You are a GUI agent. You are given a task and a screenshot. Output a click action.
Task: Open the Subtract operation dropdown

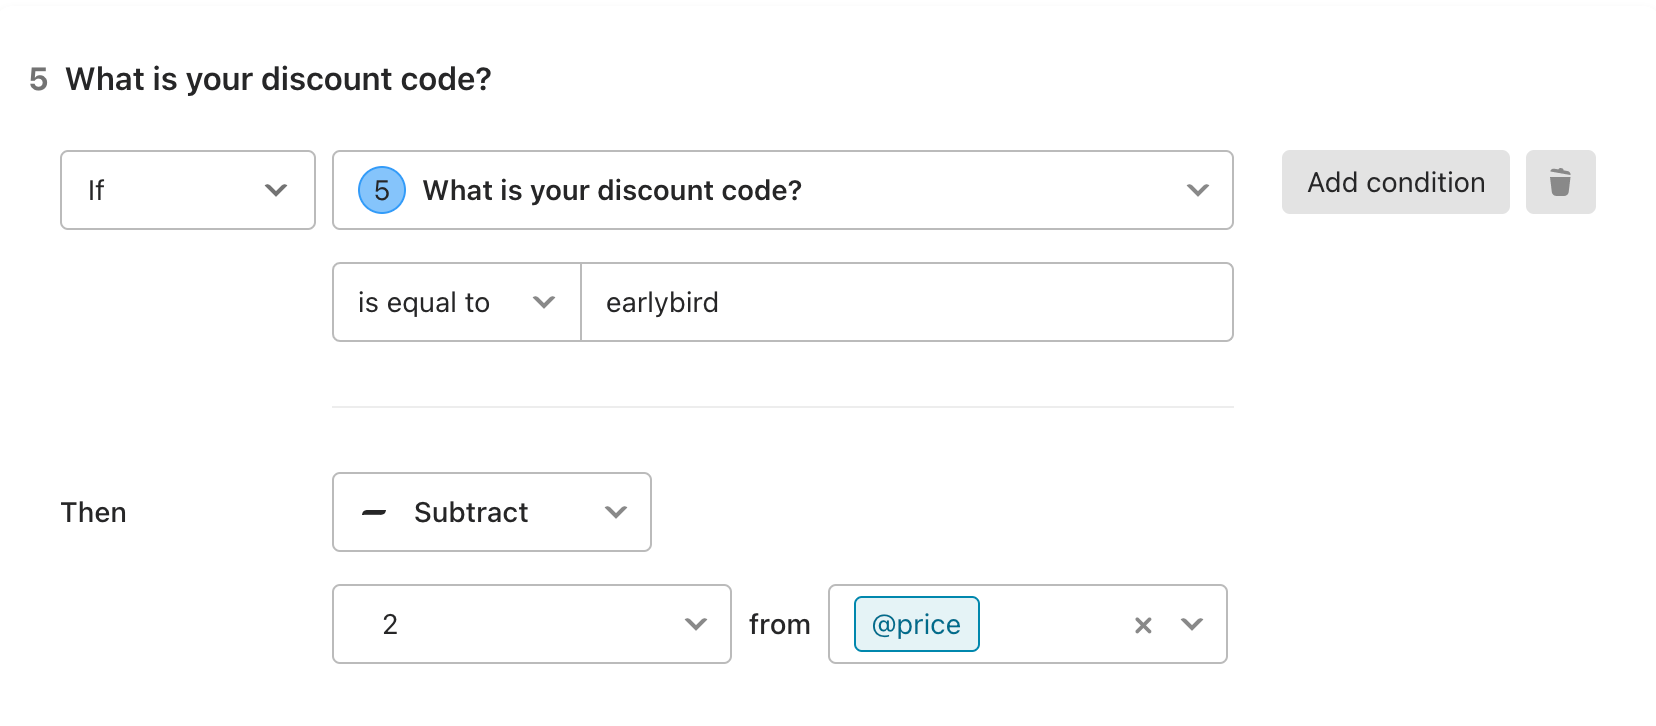point(492,512)
